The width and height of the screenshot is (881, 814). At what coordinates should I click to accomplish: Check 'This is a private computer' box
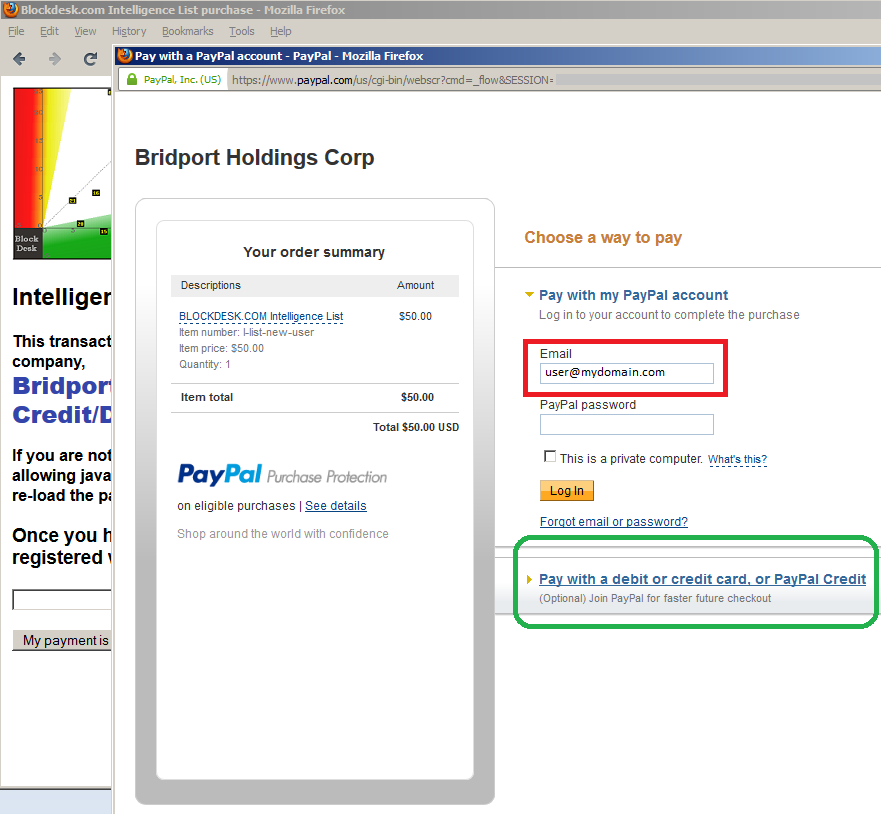(549, 457)
